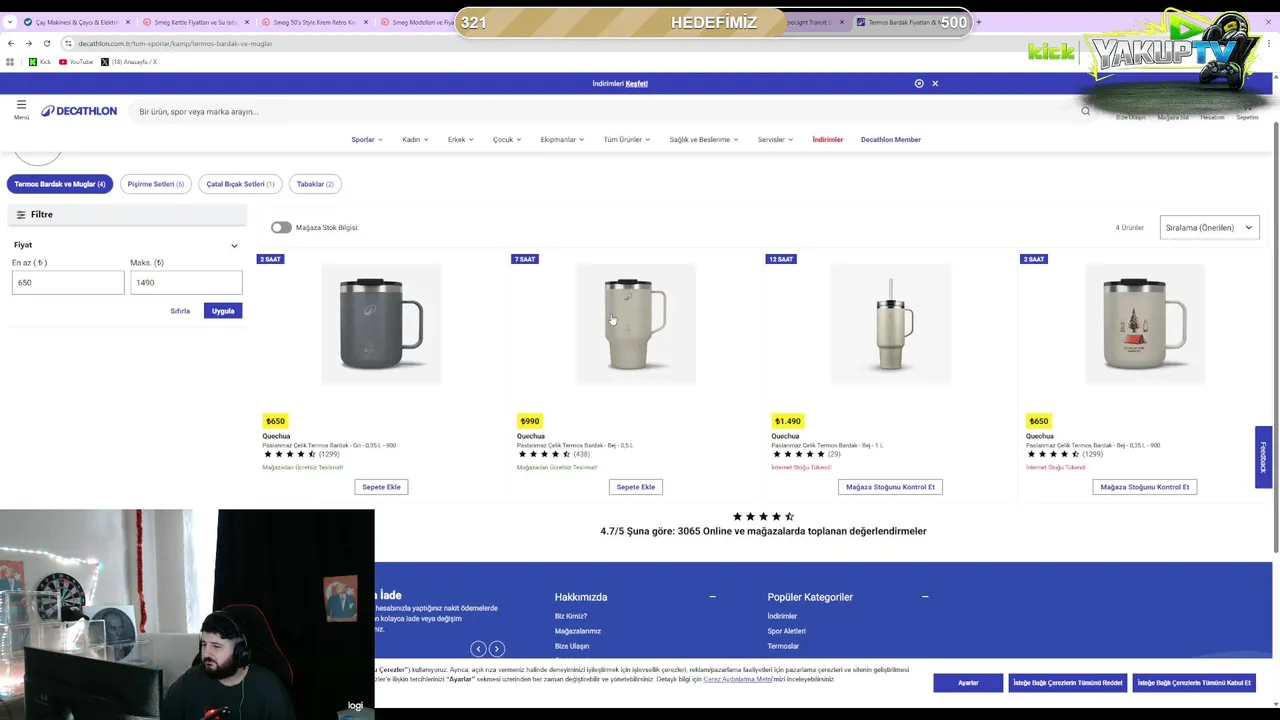Expand the Tüm Ürünler menu
Screen dimensions: 1280x720
[627, 140]
